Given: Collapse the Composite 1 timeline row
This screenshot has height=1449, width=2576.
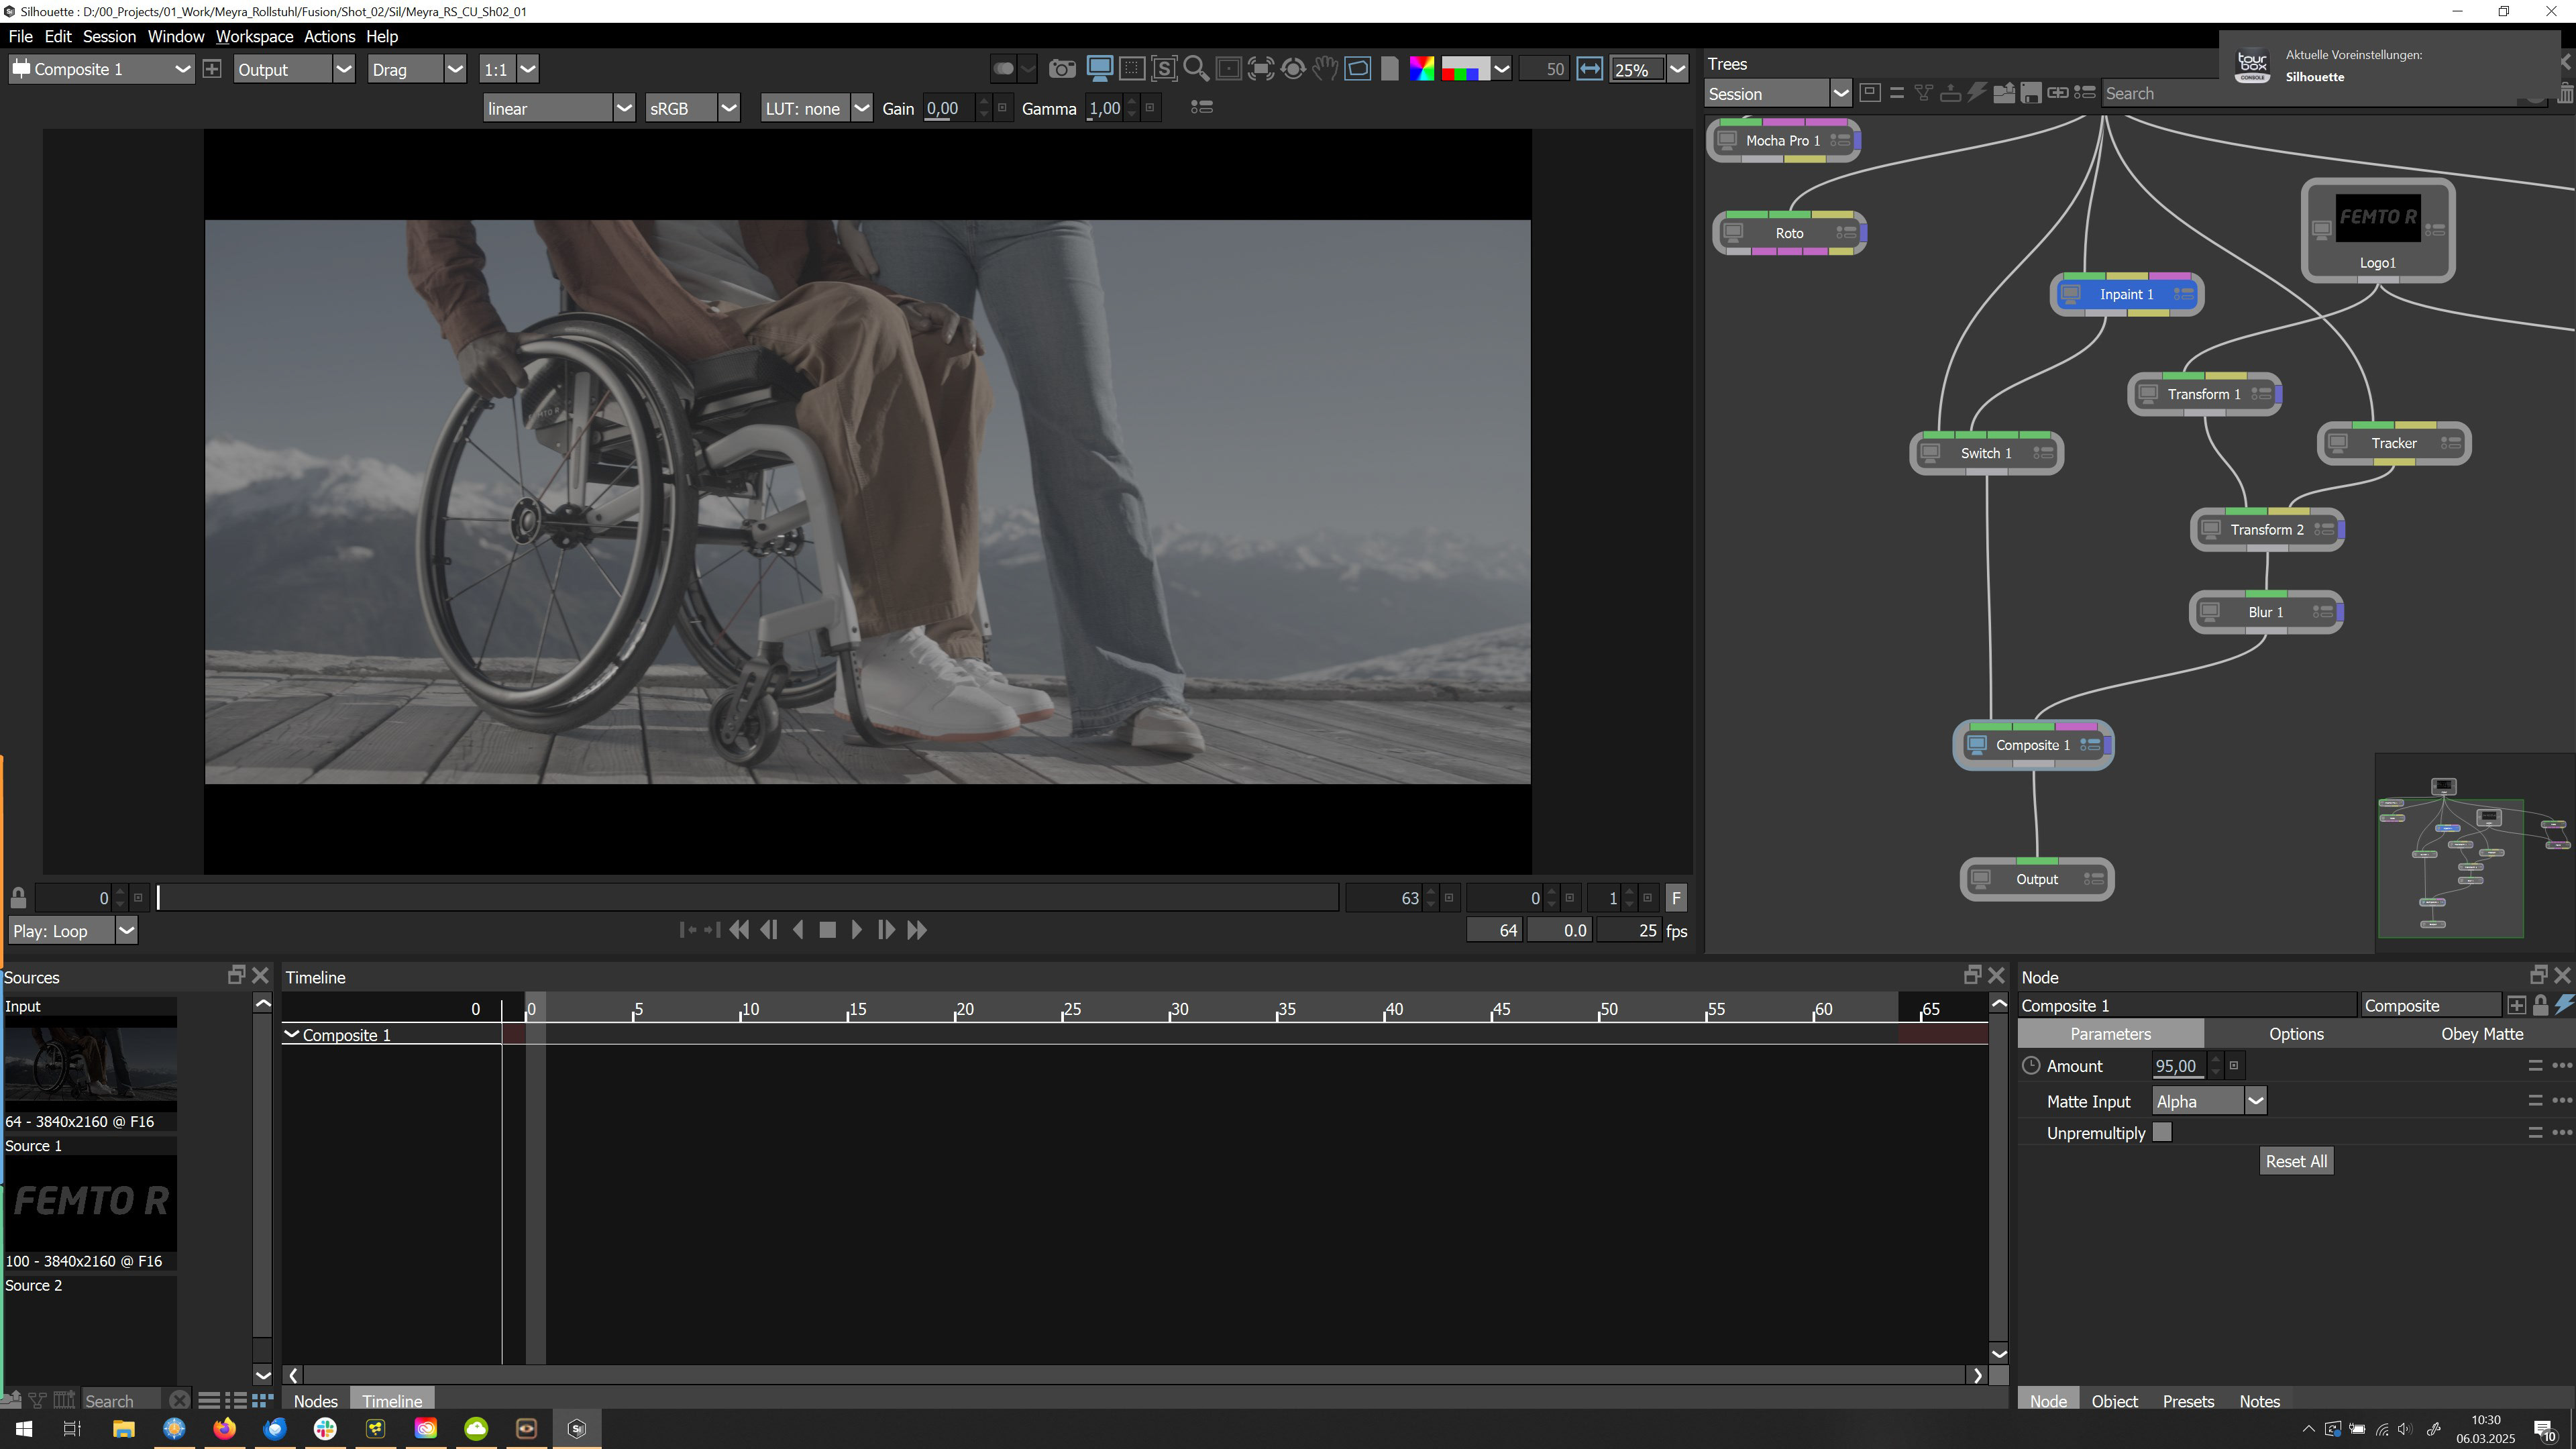Looking at the screenshot, I should coord(292,1034).
